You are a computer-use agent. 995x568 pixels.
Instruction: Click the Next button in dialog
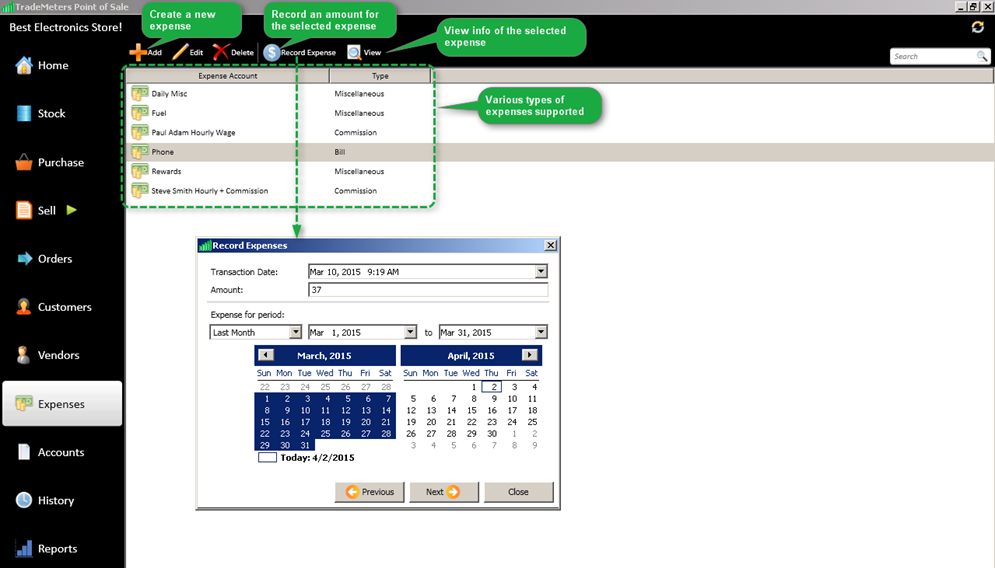444,492
